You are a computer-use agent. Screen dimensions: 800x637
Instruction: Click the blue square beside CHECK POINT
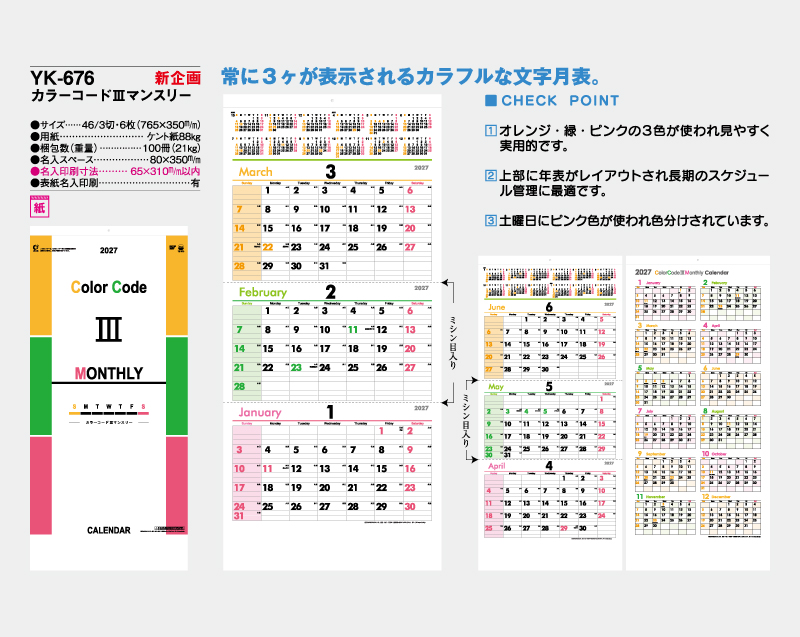(x=490, y=100)
